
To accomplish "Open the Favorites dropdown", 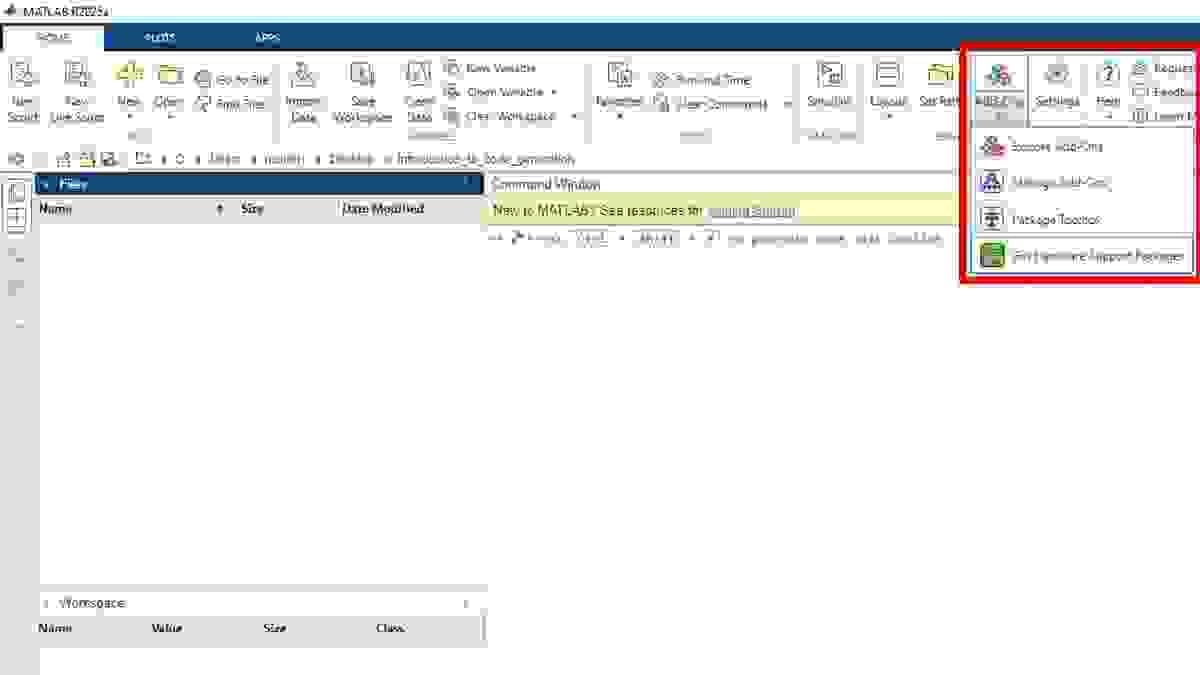I will [619, 92].
